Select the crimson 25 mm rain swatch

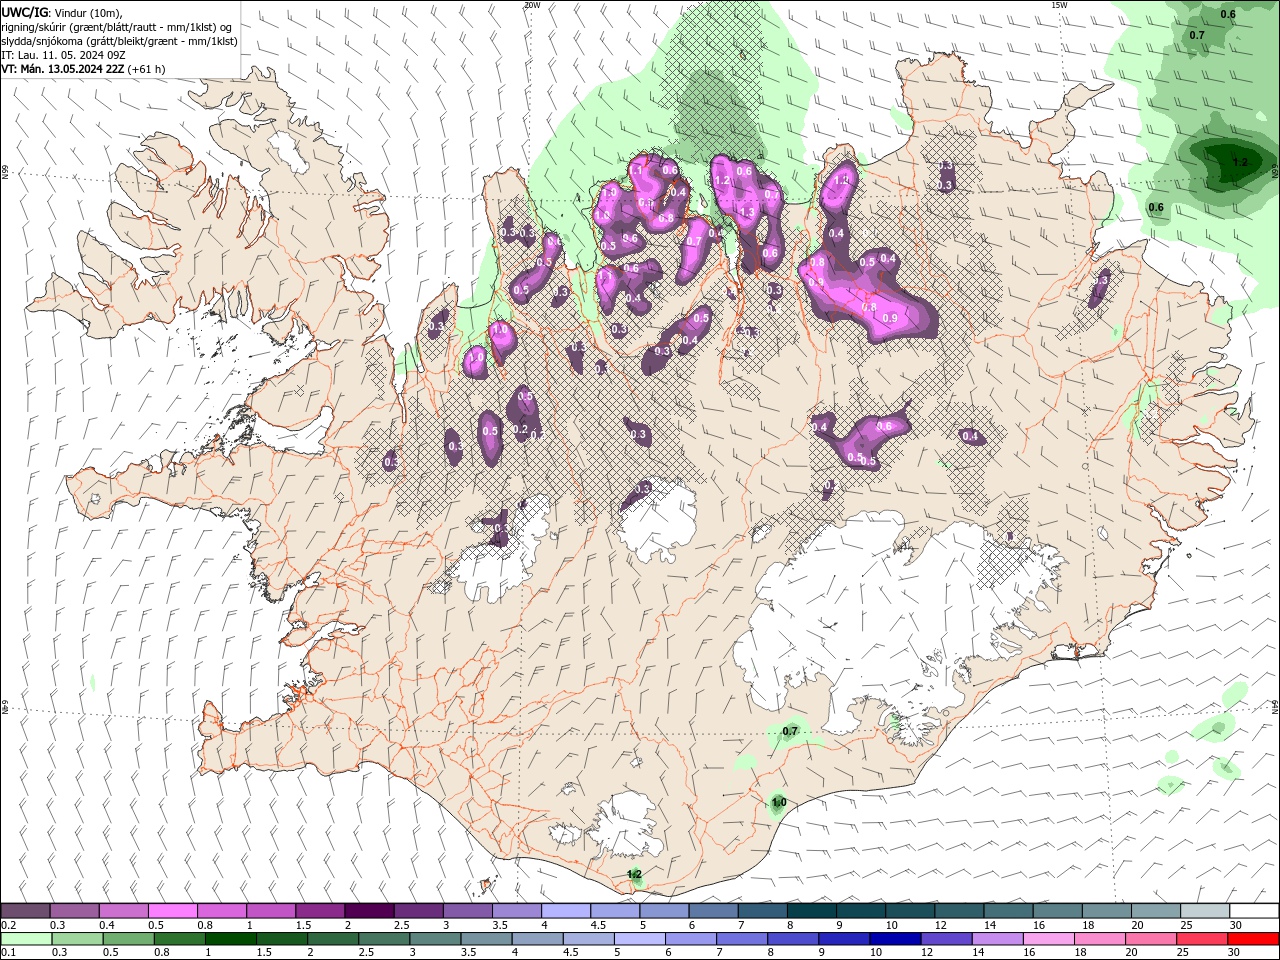[x=1200, y=939]
